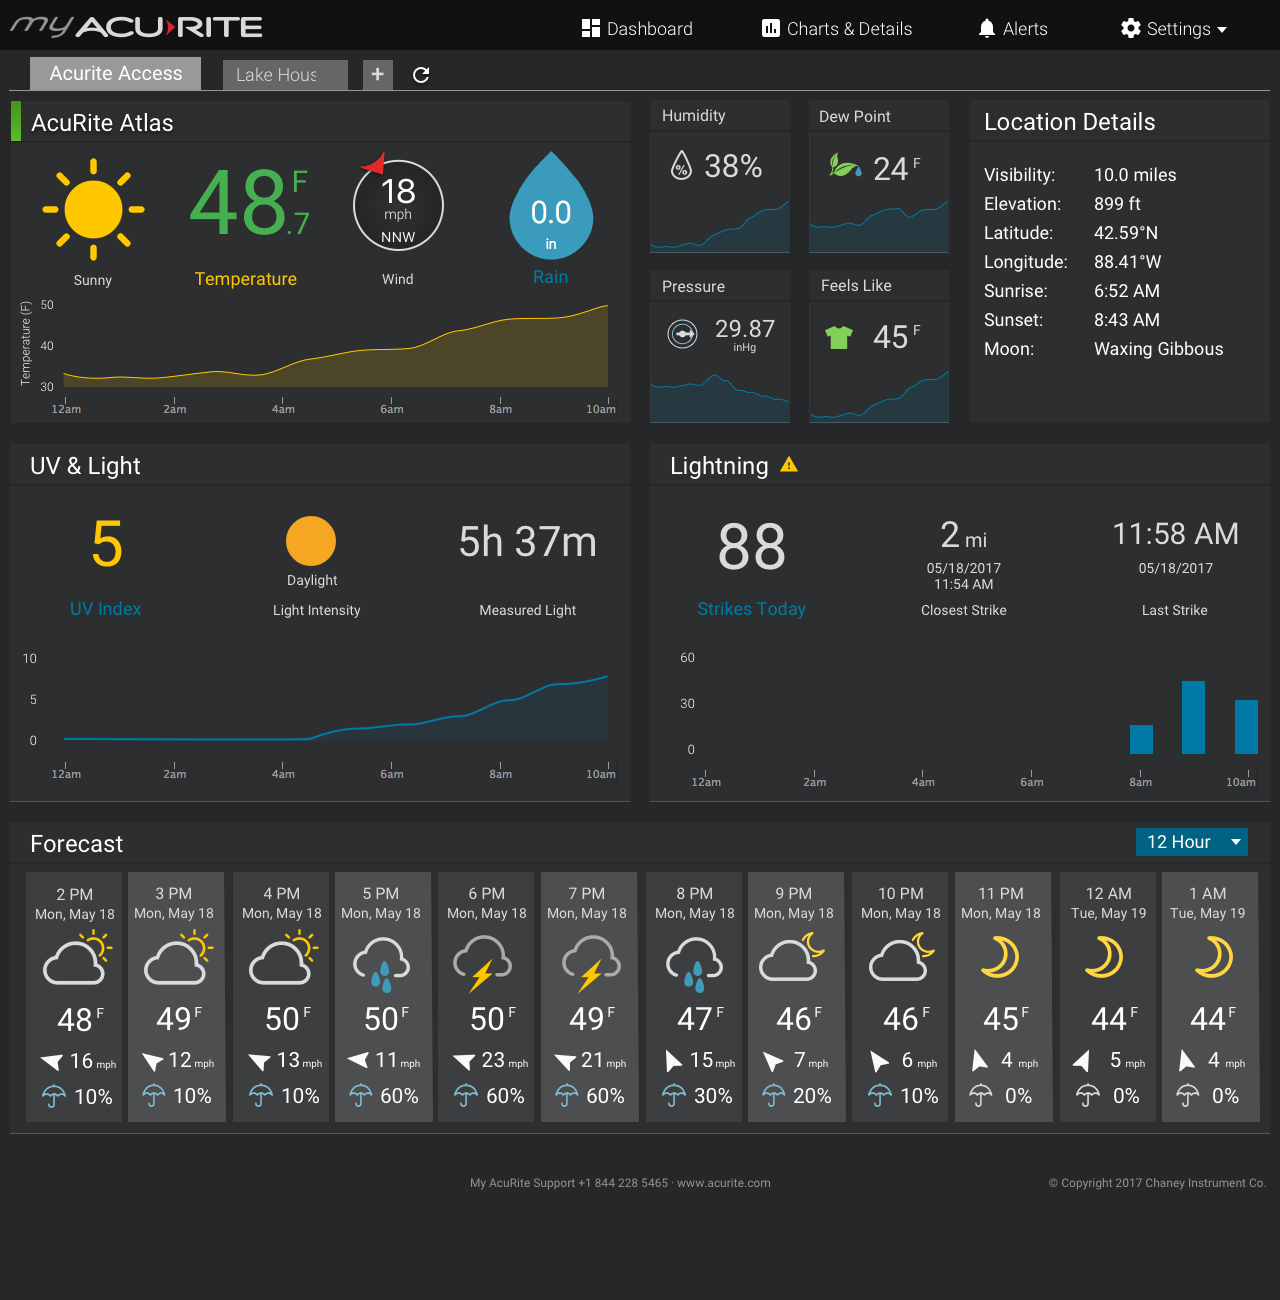Add a new dashboard tab with plus button
This screenshot has width=1280, height=1300.
[x=377, y=74]
